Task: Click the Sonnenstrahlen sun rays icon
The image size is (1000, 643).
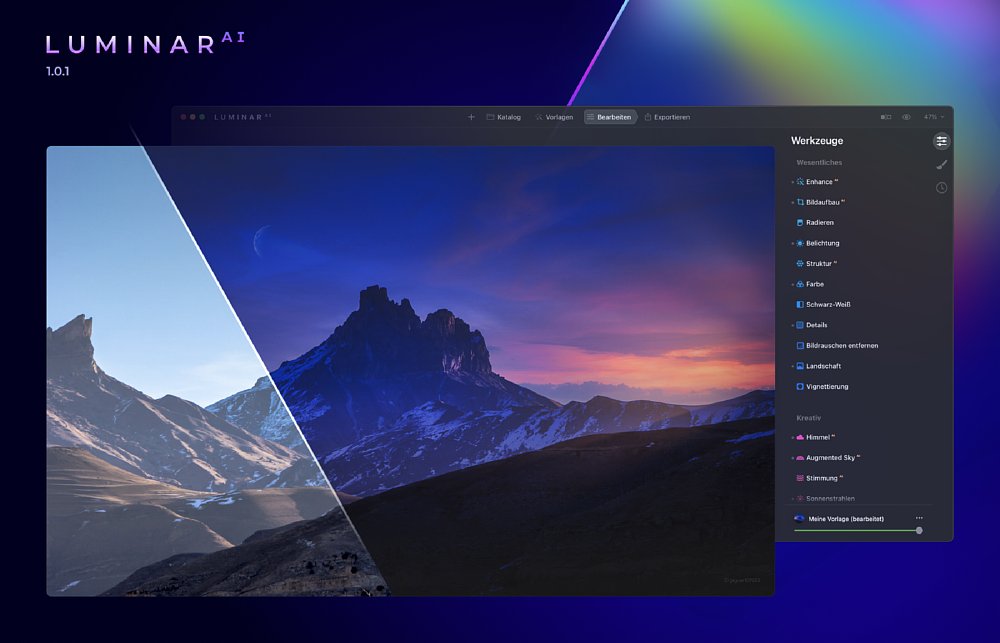Action: tap(800, 498)
